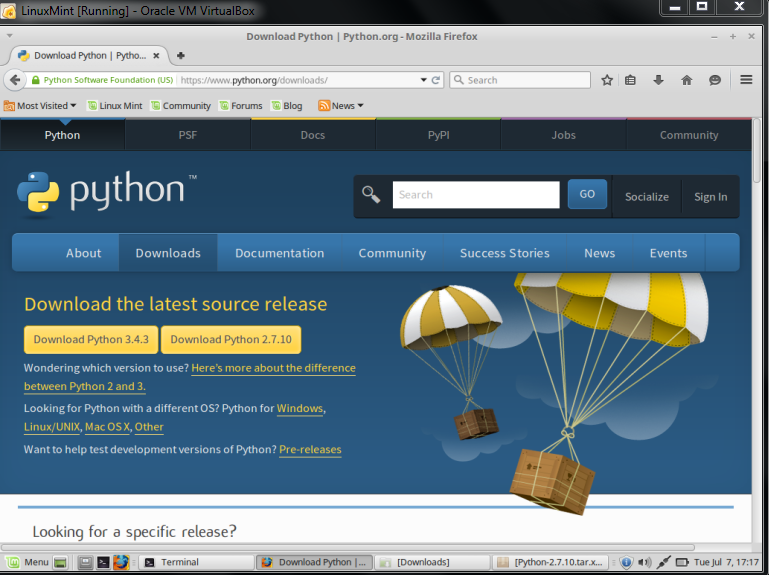769x575 pixels.
Task: Click the volume speaker tray icon
Action: (x=644, y=562)
